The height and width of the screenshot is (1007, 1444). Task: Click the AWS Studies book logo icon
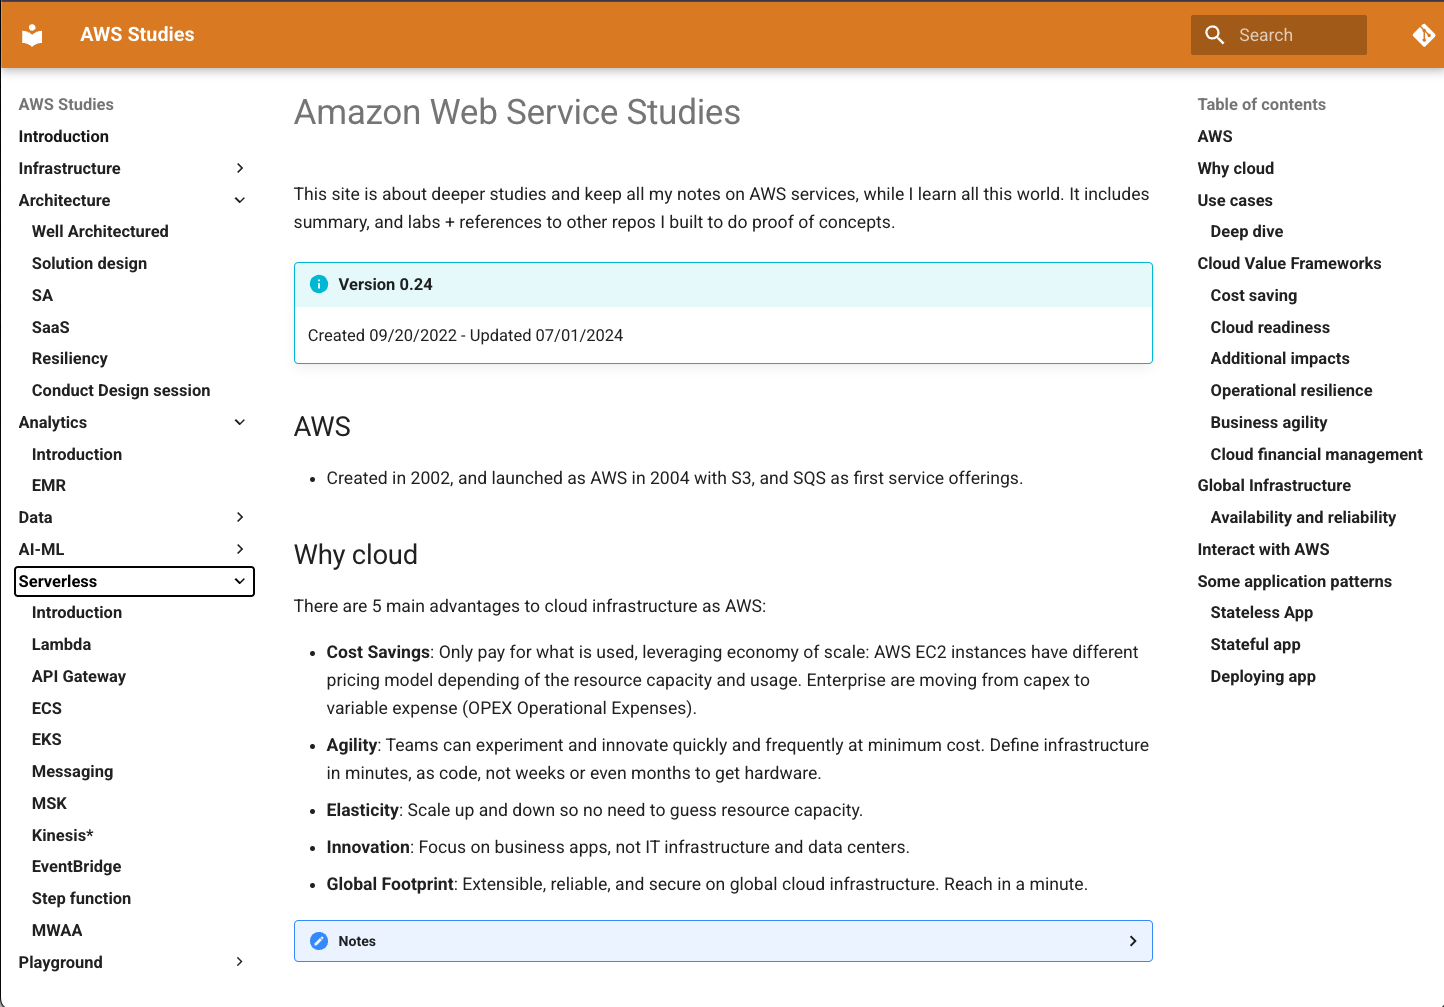tap(33, 35)
